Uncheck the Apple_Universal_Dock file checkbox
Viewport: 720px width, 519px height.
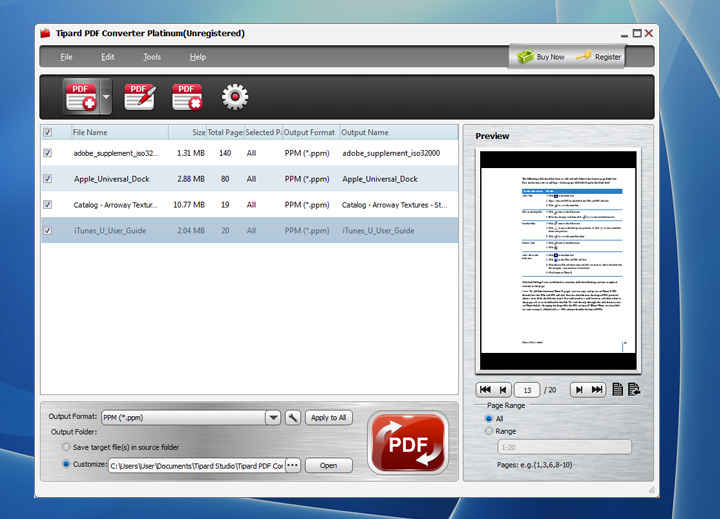coord(48,179)
